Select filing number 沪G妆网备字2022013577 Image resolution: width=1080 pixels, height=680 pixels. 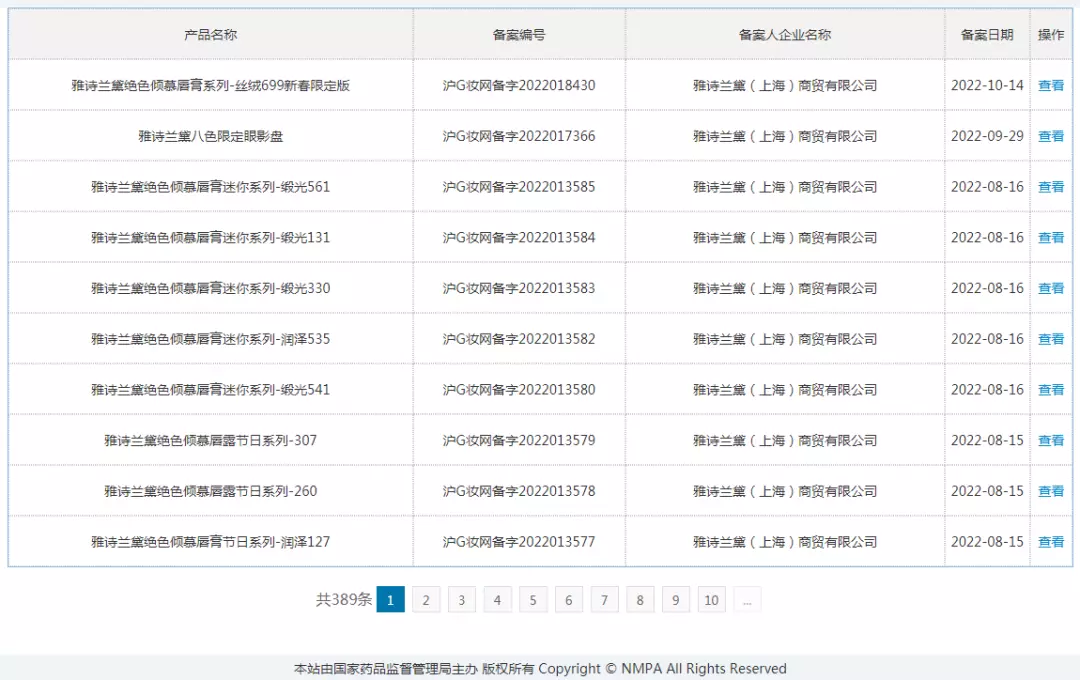click(x=519, y=542)
